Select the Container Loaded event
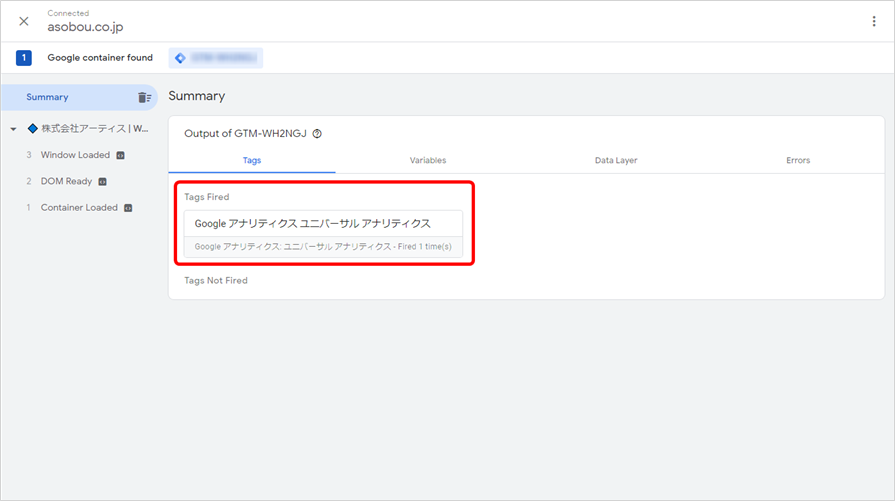Image resolution: width=895 pixels, height=501 pixels. click(79, 207)
